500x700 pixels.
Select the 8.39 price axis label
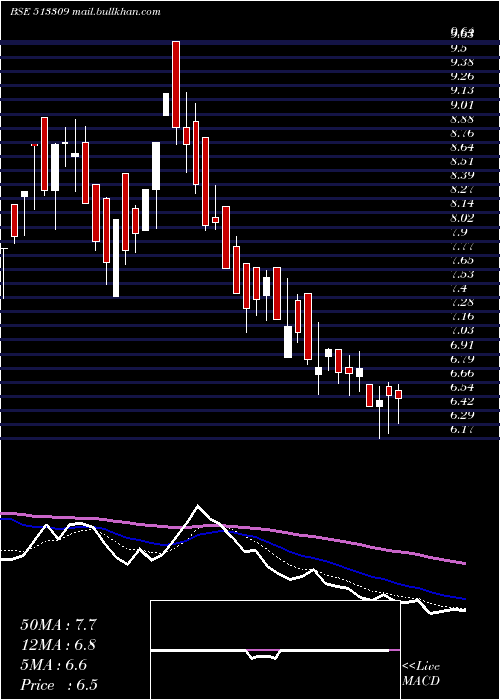(462, 175)
